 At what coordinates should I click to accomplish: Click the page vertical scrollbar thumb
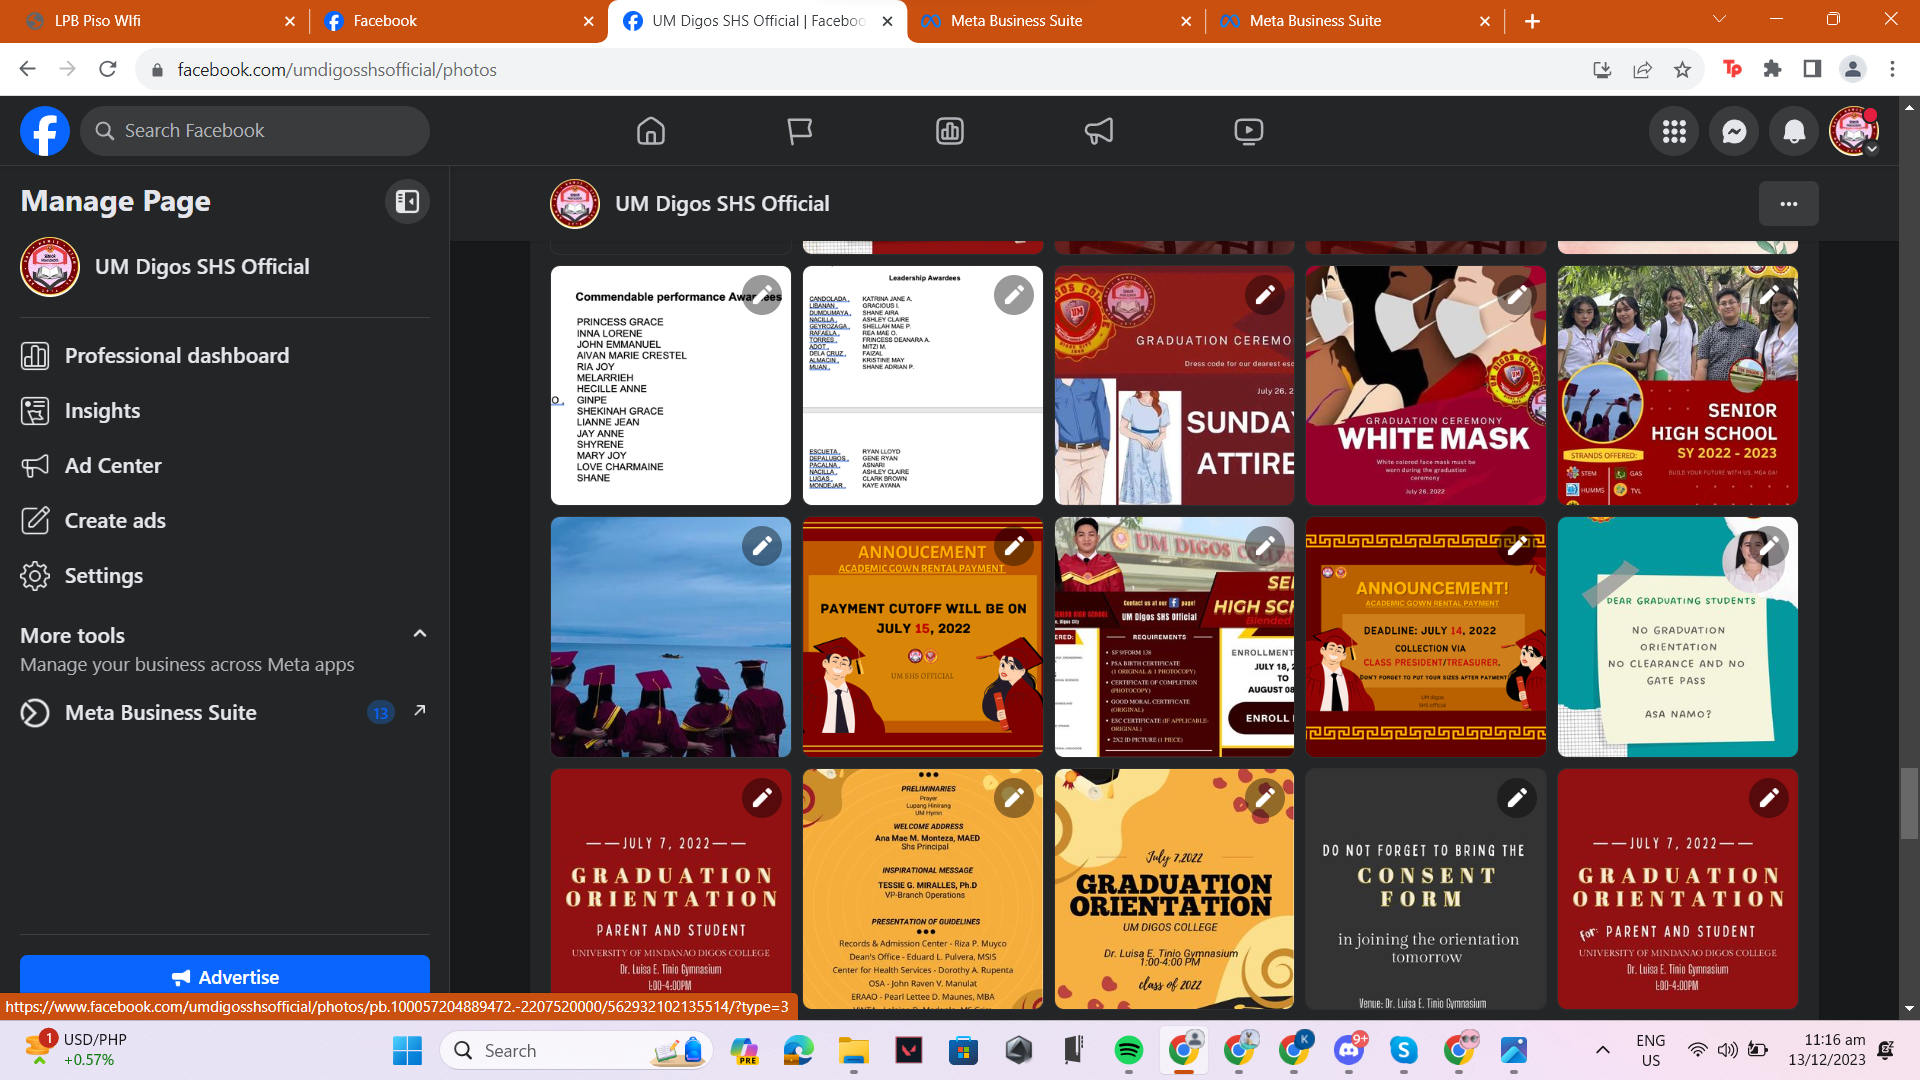[1910, 803]
